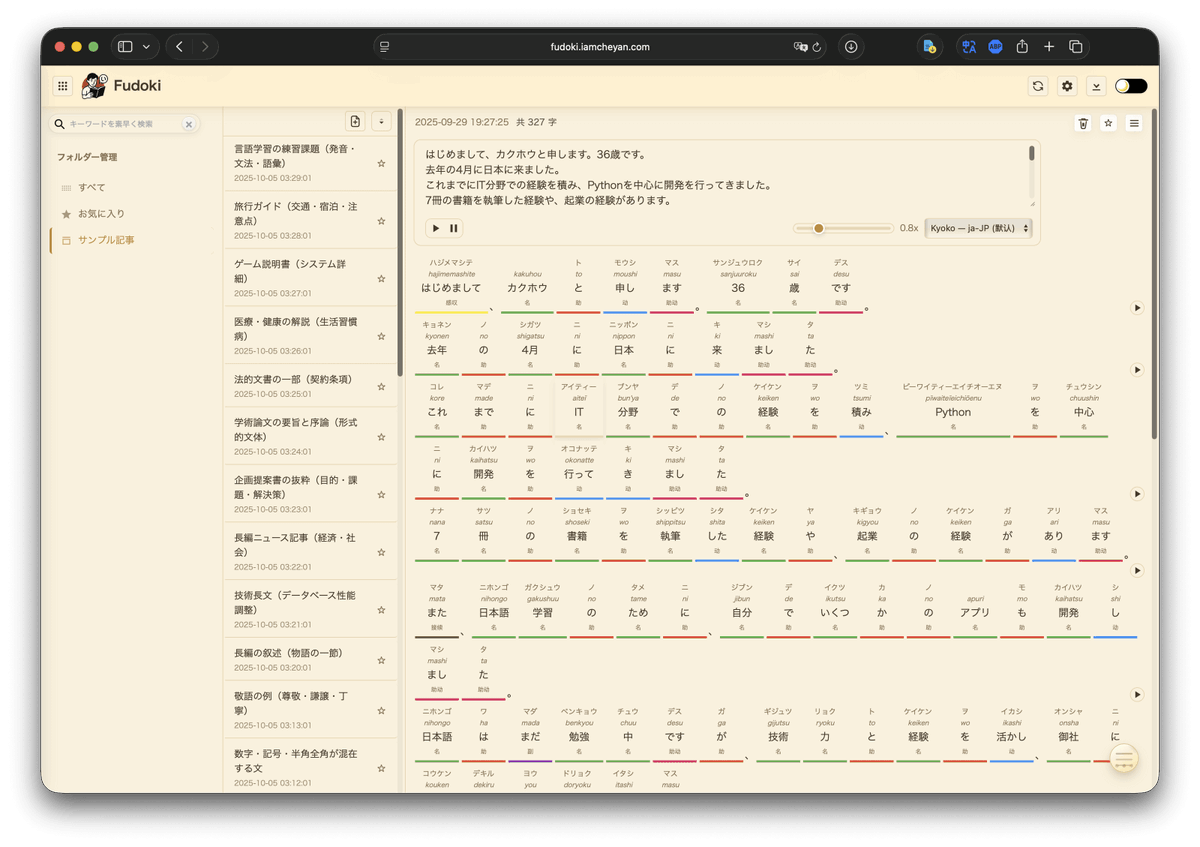Reload the page in Safari
The height and width of the screenshot is (847, 1200).
point(817,47)
